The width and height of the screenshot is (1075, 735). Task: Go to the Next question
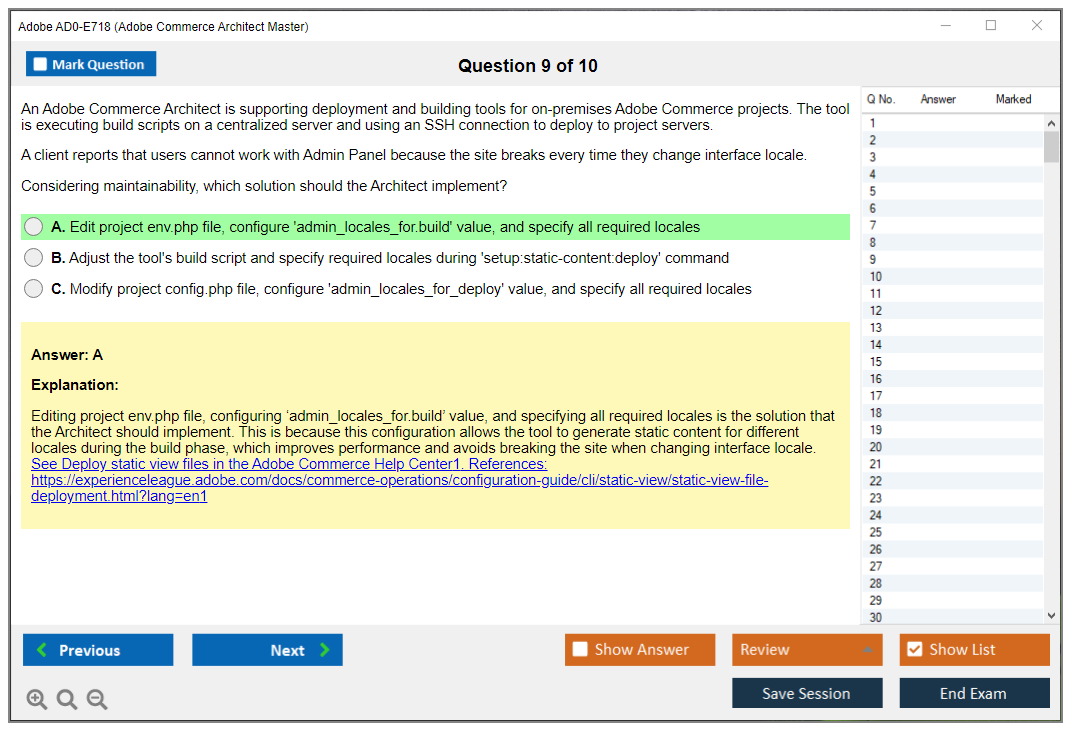click(x=267, y=650)
